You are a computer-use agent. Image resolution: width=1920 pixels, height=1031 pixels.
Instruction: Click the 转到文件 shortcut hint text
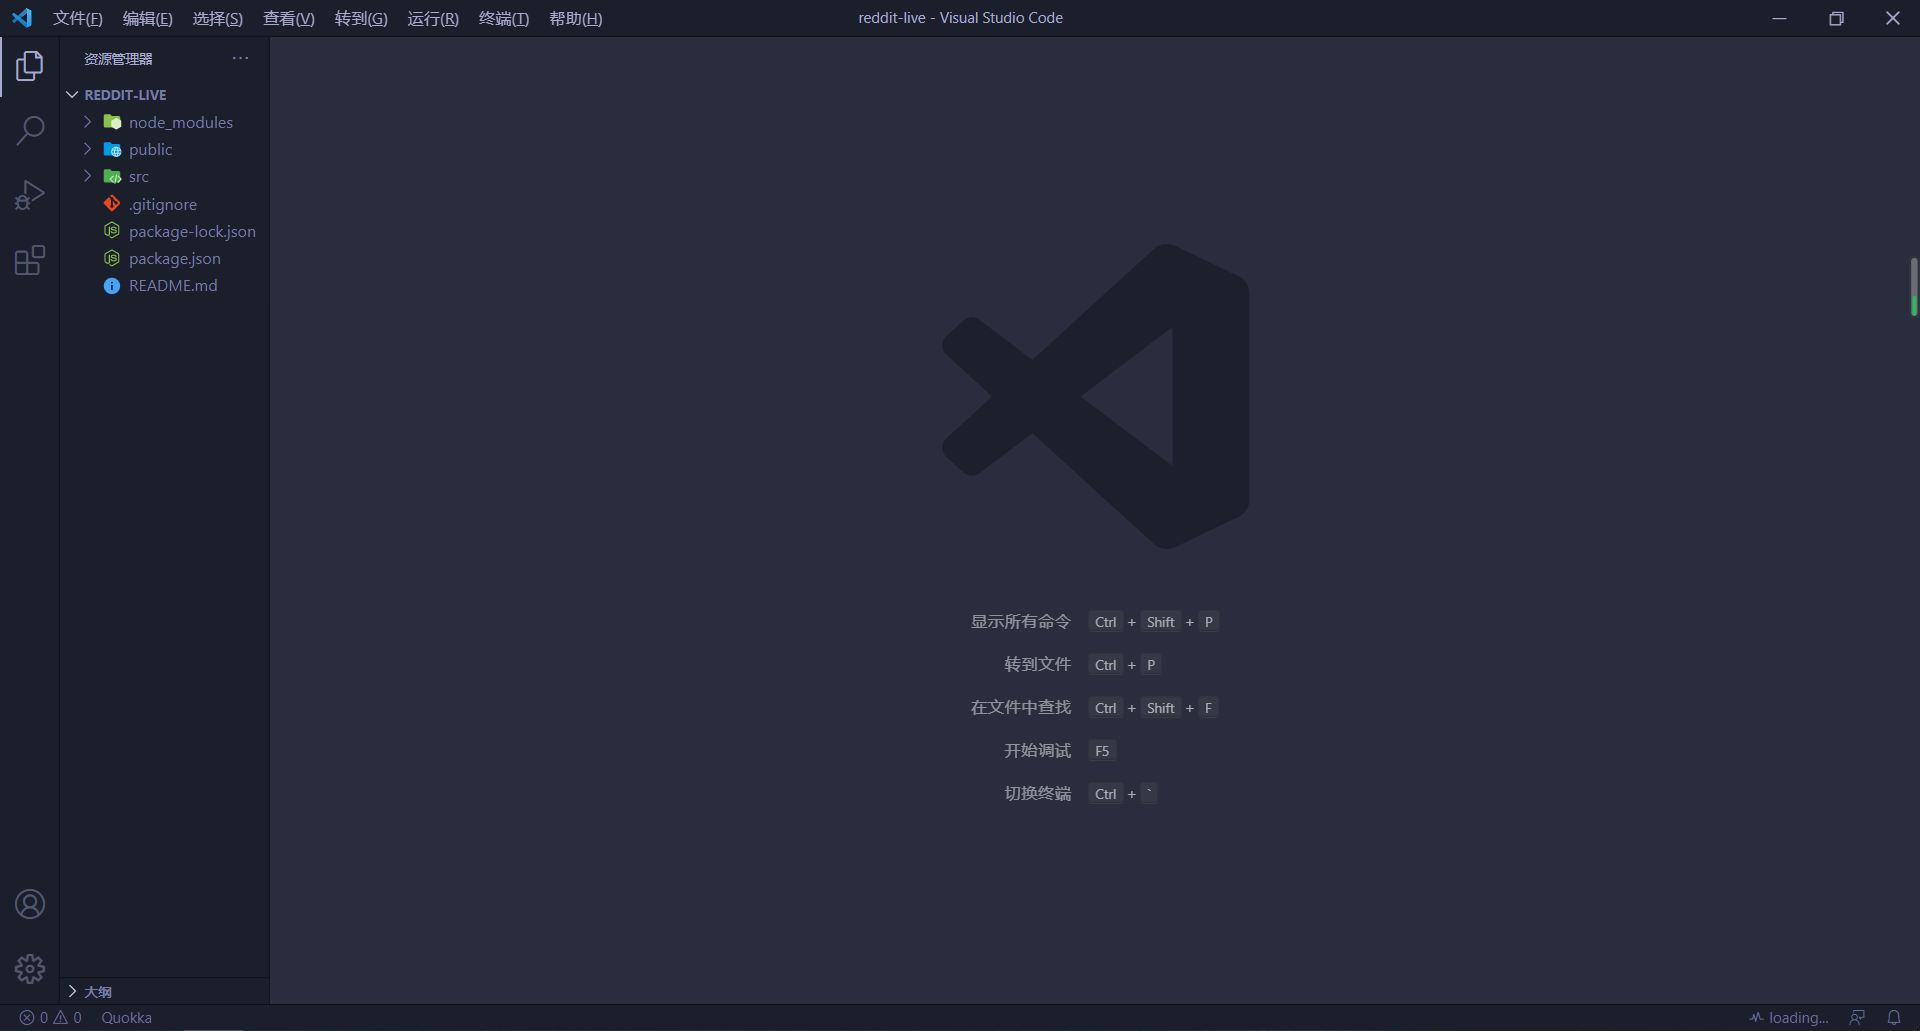pyautogui.click(x=1038, y=665)
